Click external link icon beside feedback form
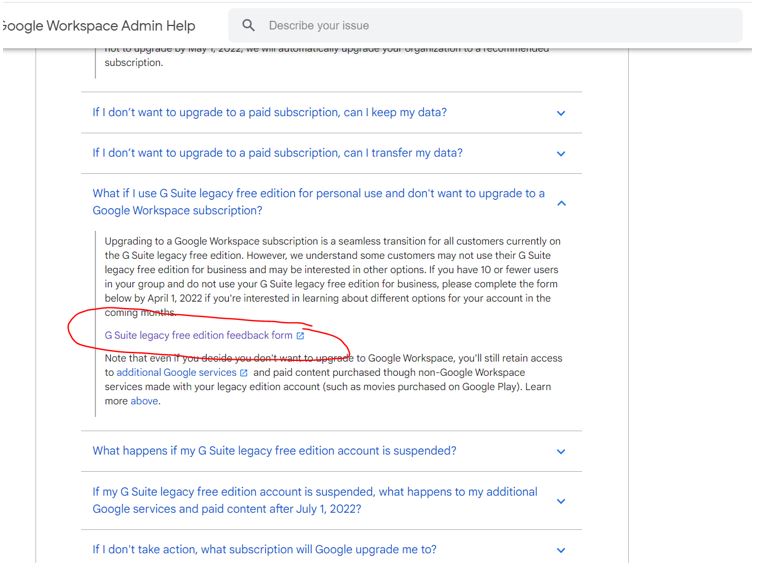The height and width of the screenshot is (588, 761). 300,336
